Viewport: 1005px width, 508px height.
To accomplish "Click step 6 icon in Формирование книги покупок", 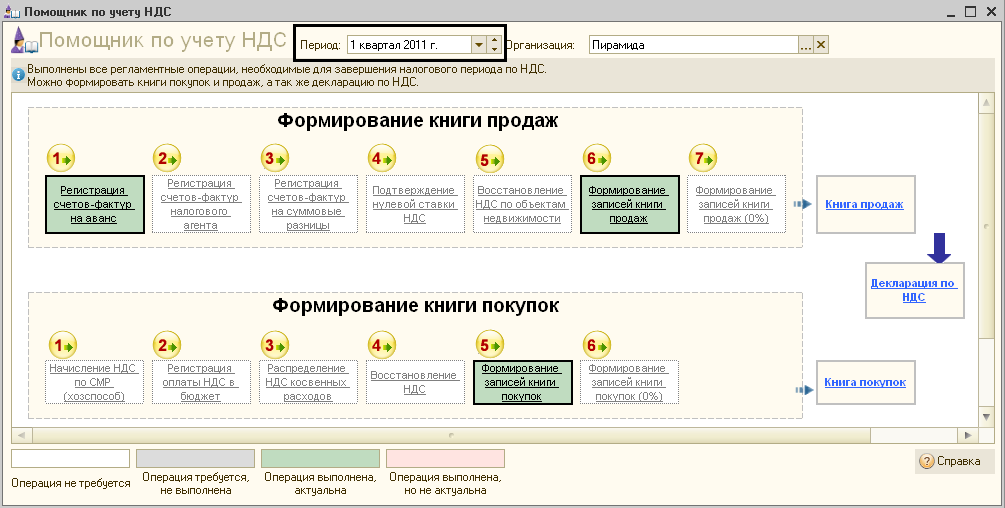I will pyautogui.click(x=597, y=346).
